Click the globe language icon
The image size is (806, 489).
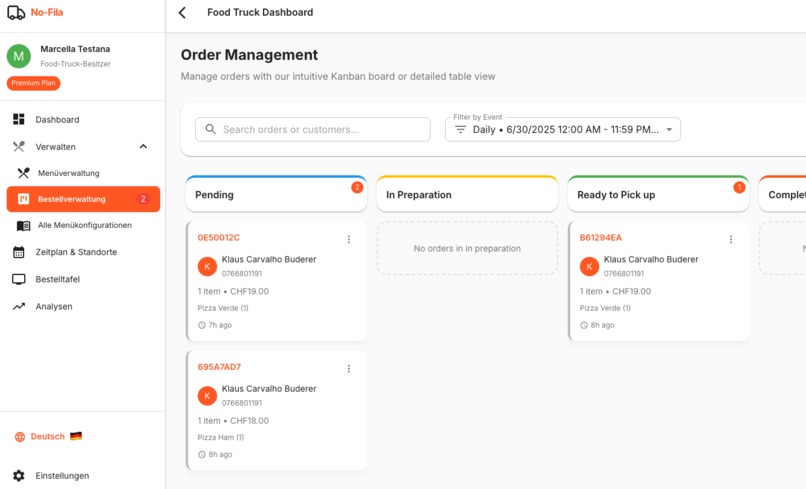20,437
